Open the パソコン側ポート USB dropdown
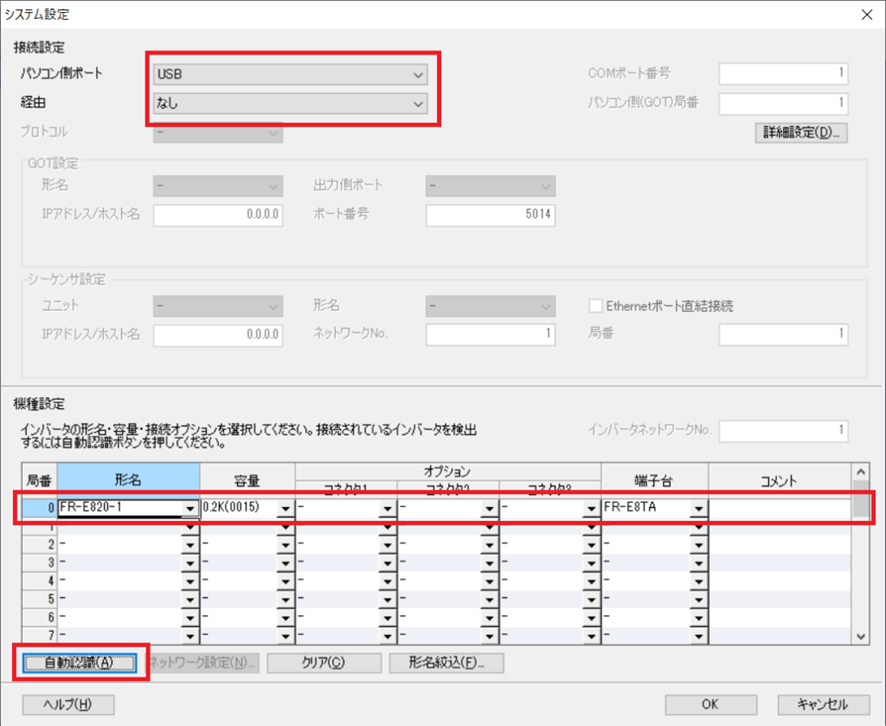886x726 pixels. point(290,74)
